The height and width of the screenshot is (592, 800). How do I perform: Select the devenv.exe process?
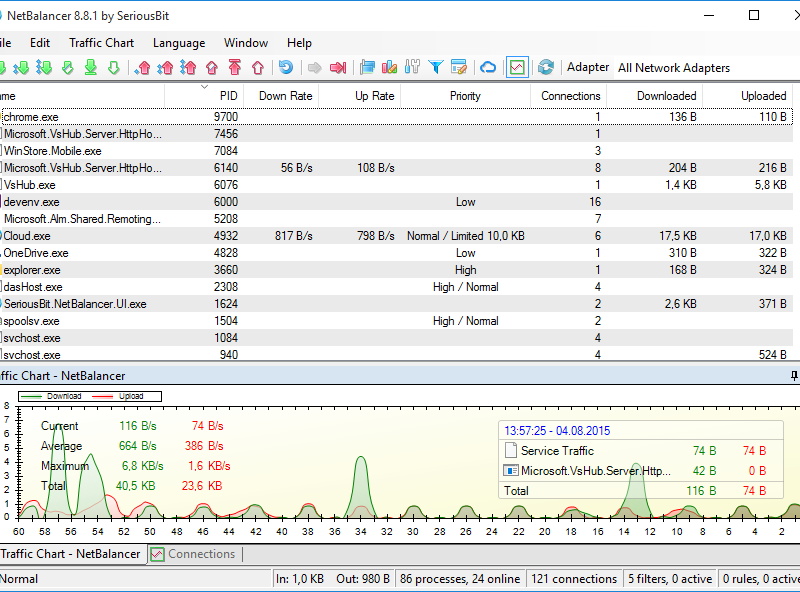click(x=397, y=202)
